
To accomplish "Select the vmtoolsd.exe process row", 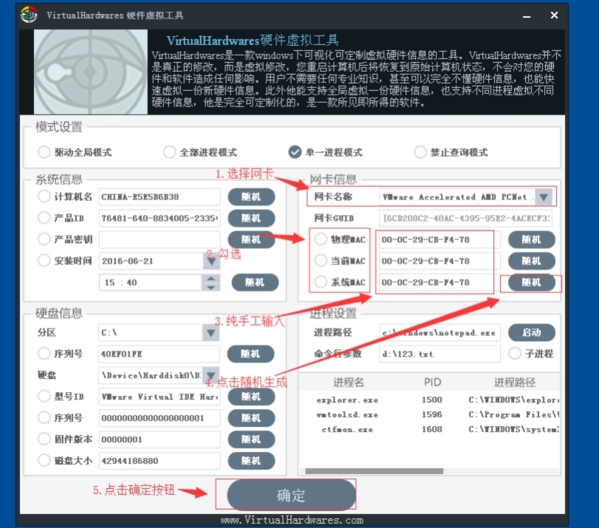I will pos(429,415).
